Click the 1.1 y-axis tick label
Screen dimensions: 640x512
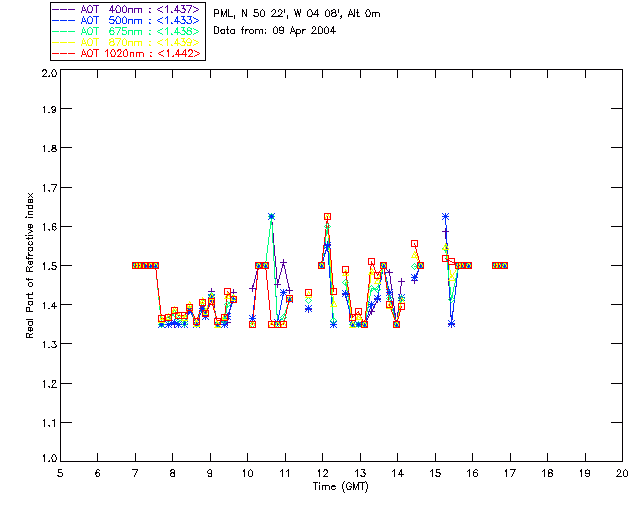[x=49, y=423]
